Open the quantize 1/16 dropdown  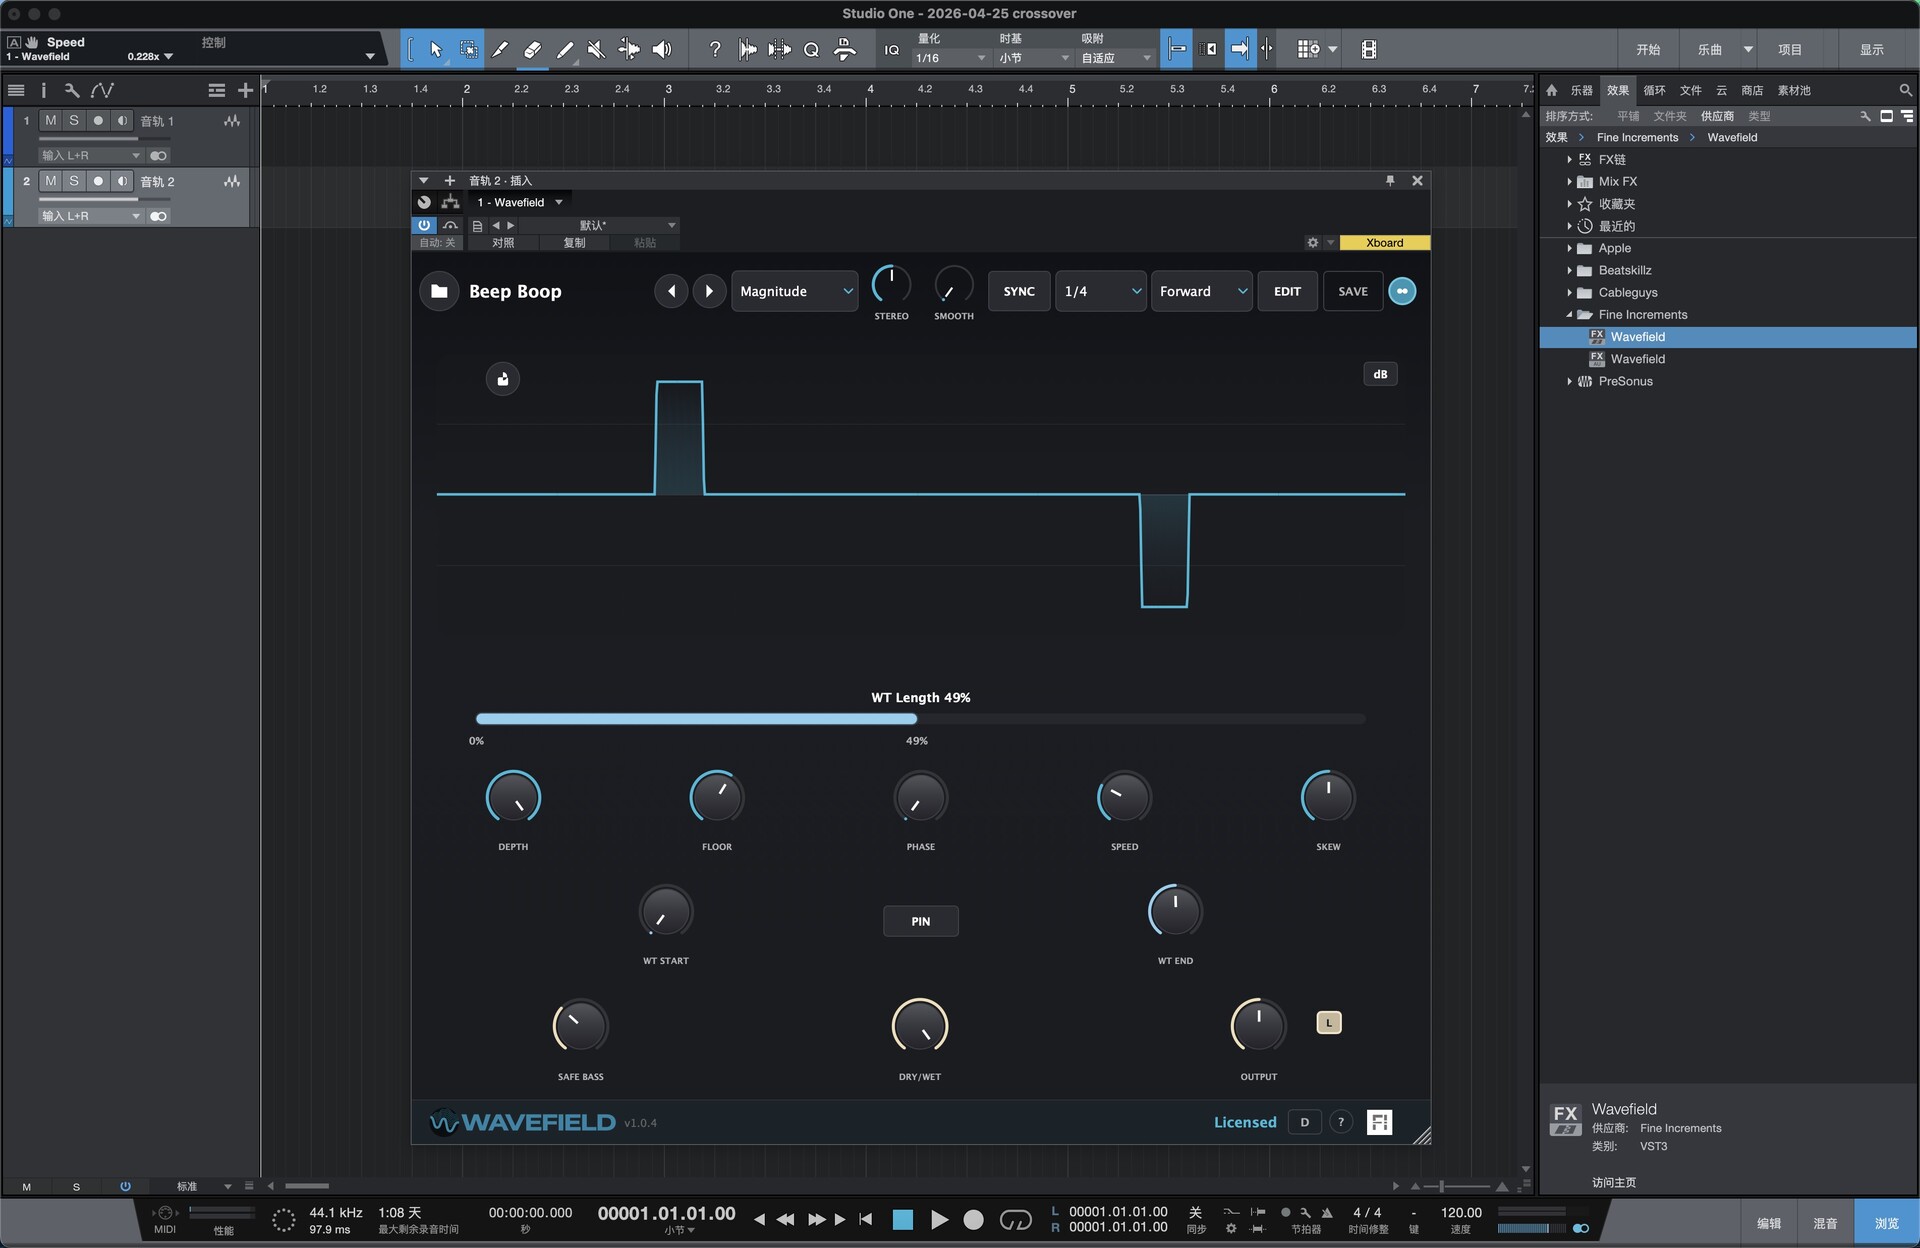click(951, 58)
